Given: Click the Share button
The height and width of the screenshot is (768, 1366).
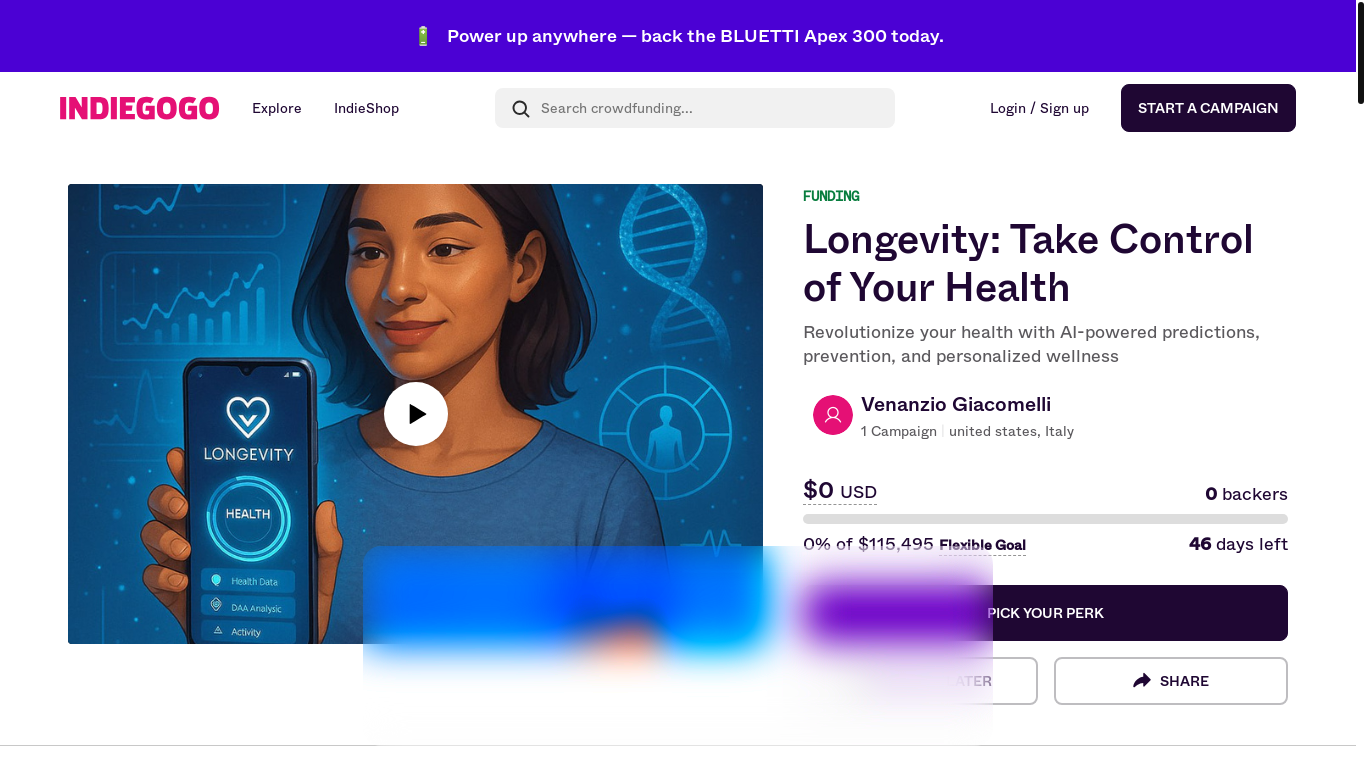Looking at the screenshot, I should [1170, 681].
